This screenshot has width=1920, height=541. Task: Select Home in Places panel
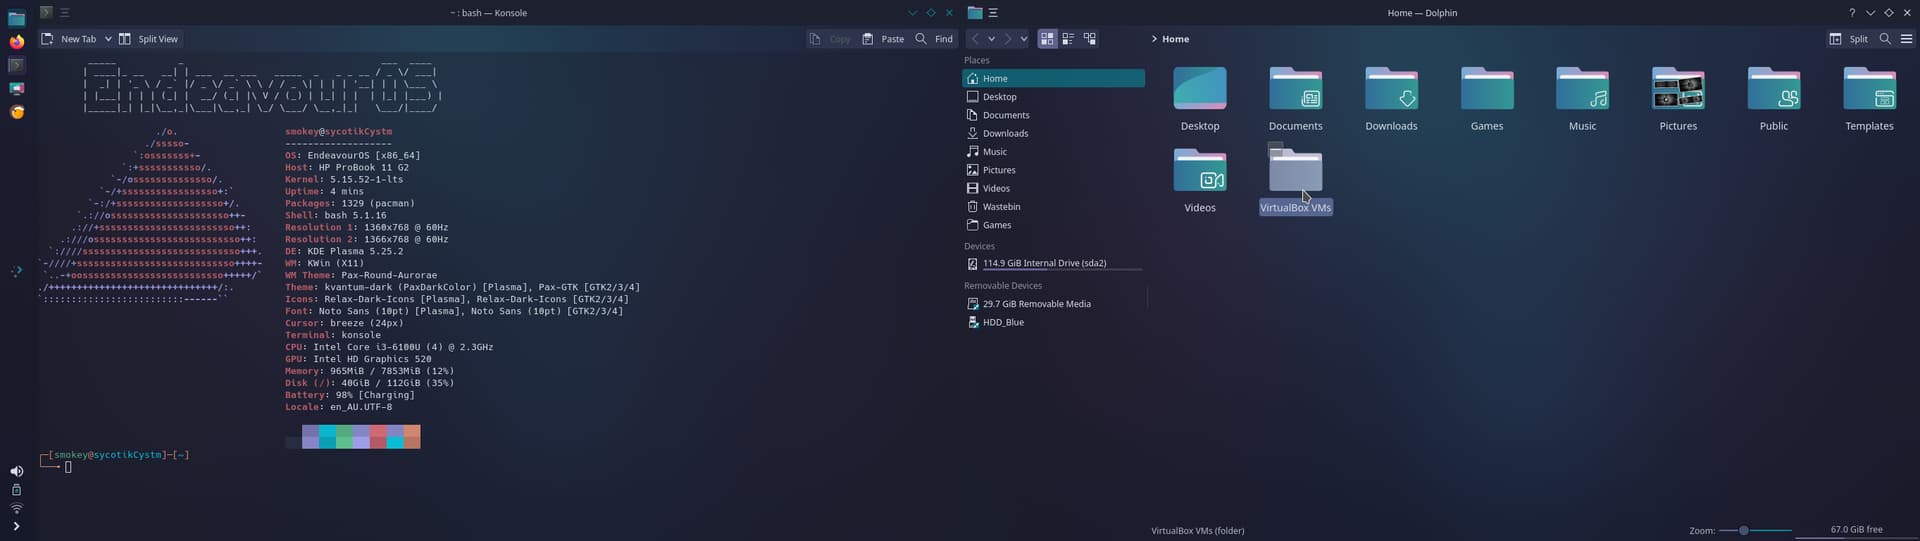tap(1053, 78)
